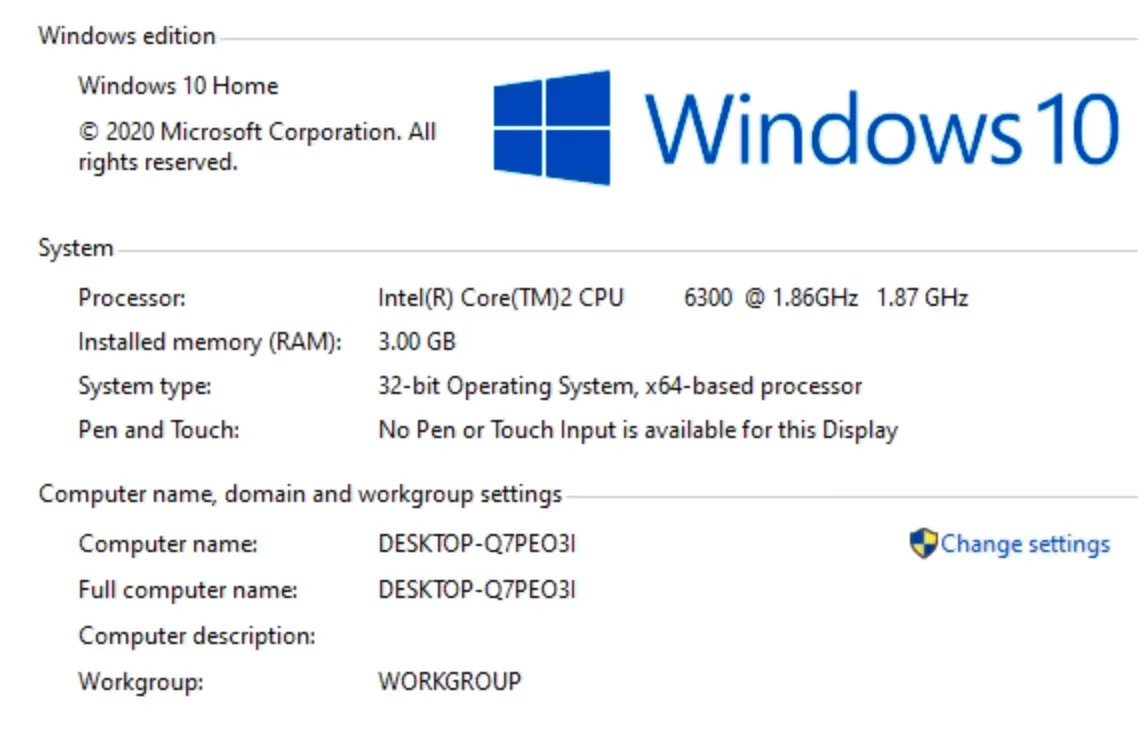The width and height of the screenshot is (1146, 730).
Task: Click the Installed memory (RAM): label
Action: pos(210,342)
